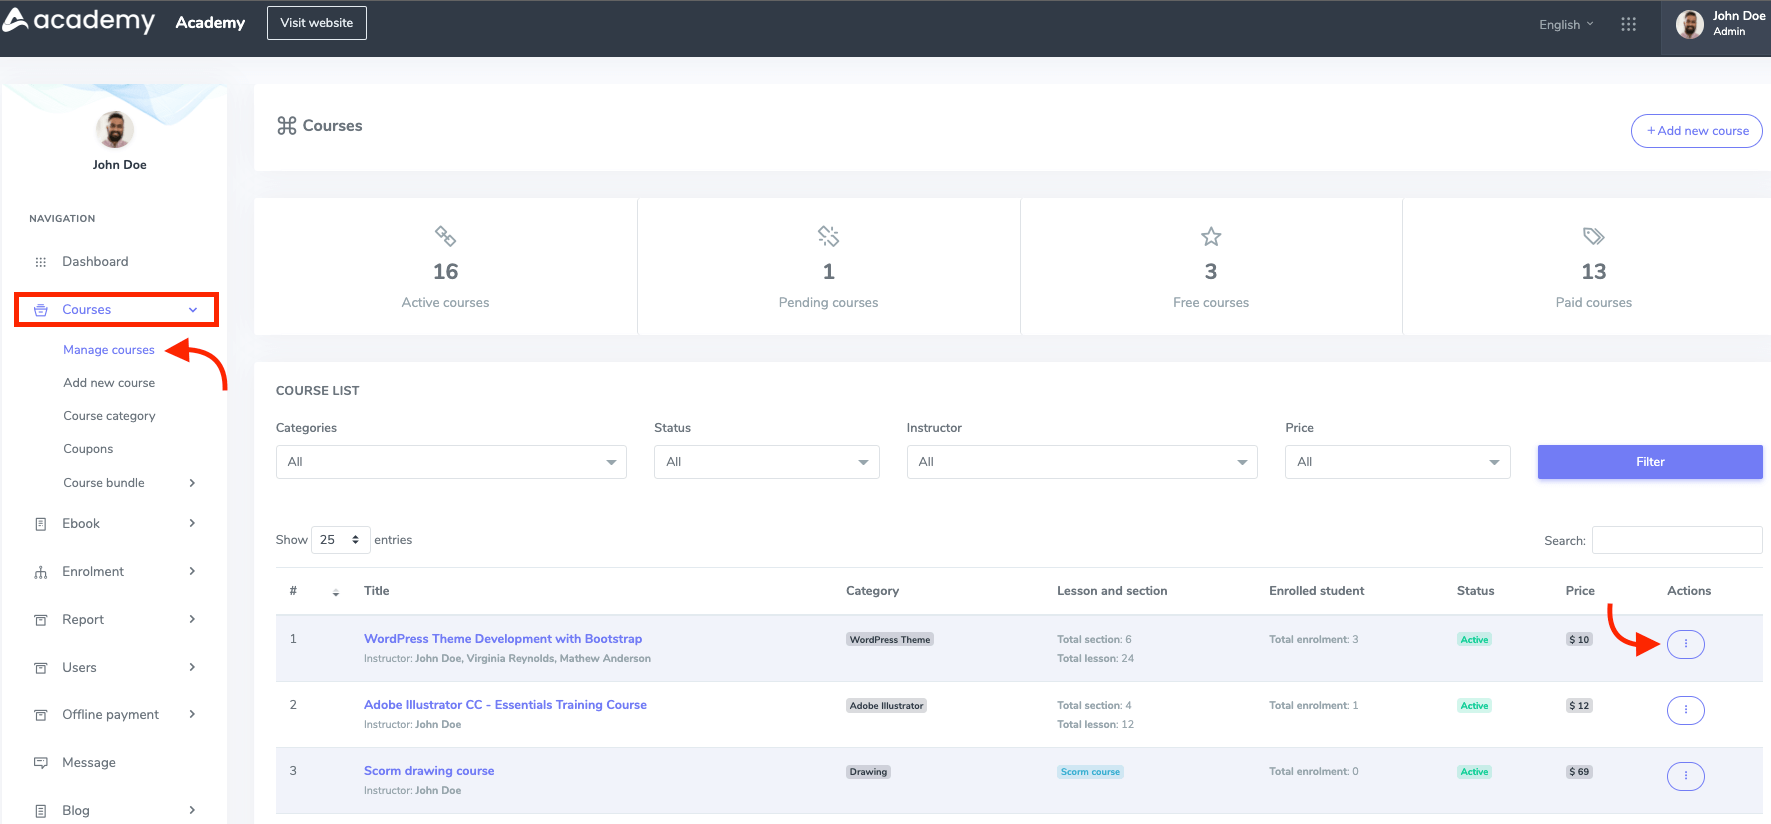This screenshot has height=824, width=1771.
Task: Click the Dashboard grid icon in sidebar
Action: [41, 262]
